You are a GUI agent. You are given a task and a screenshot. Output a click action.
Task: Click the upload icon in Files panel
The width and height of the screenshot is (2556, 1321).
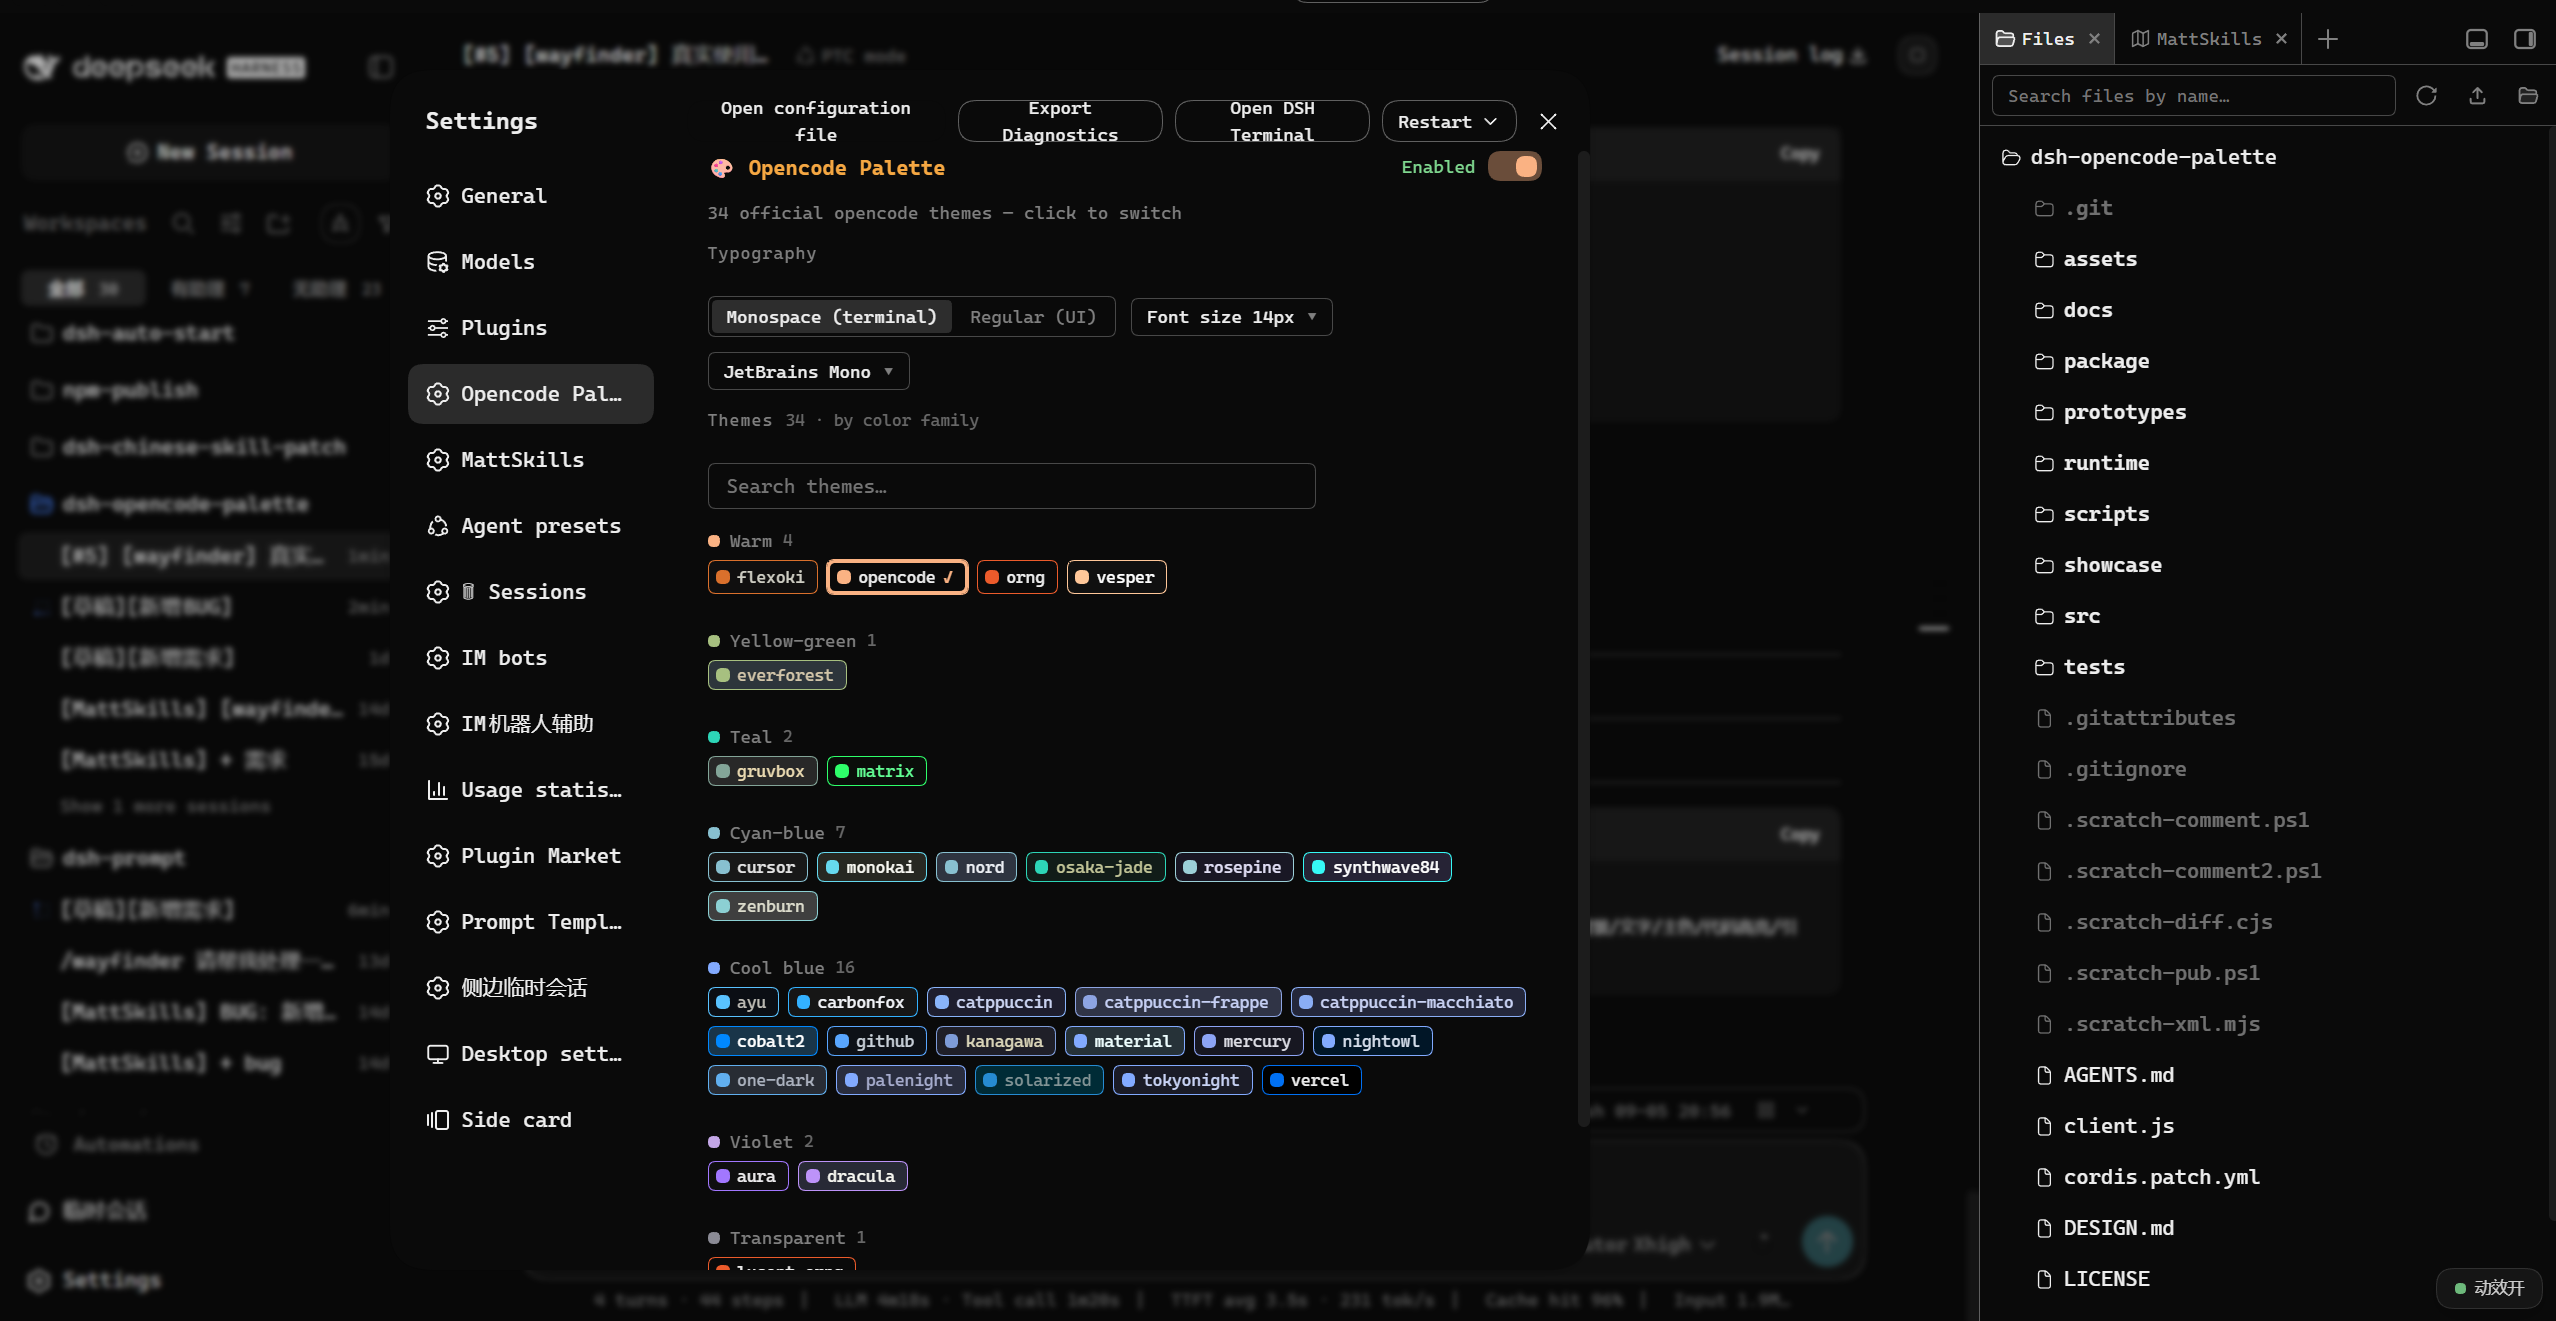[x=2477, y=96]
